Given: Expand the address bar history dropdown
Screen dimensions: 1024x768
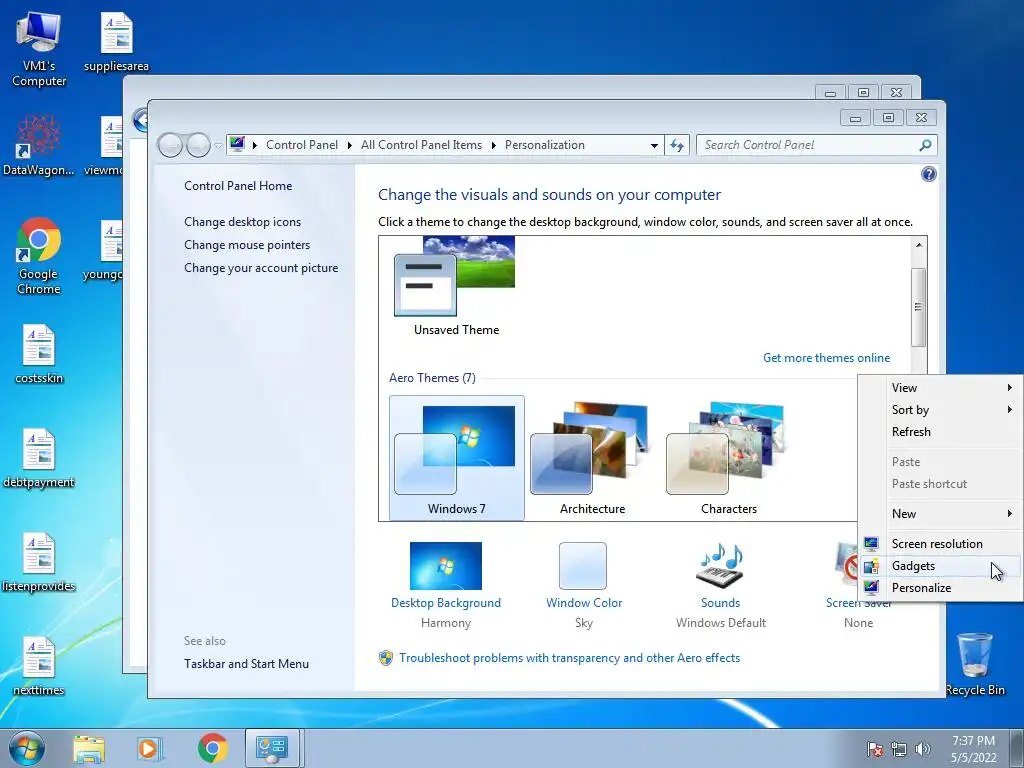Looking at the screenshot, I should pos(654,145).
